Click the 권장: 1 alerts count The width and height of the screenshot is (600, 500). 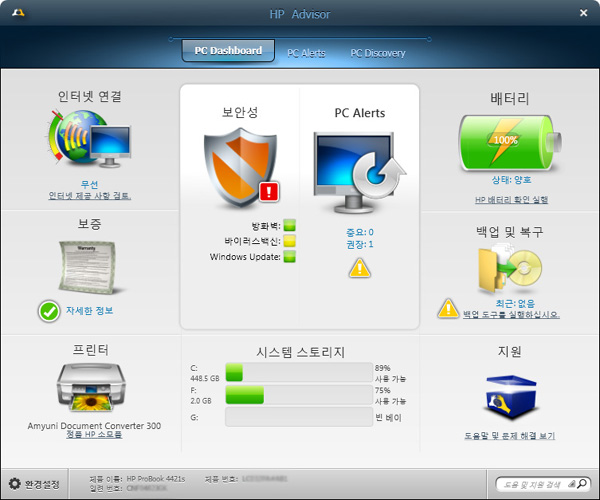point(360,244)
